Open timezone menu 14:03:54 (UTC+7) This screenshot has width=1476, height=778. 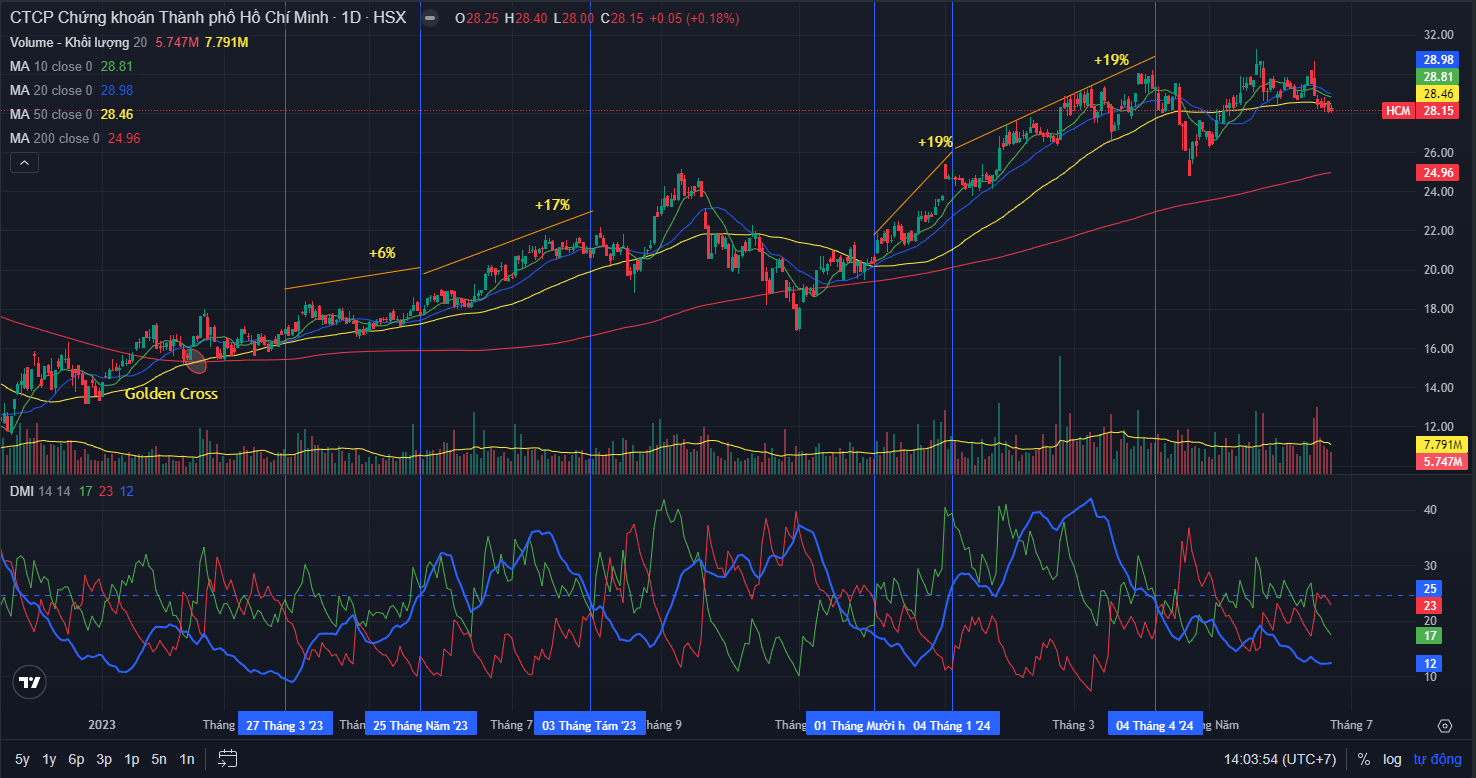(x=1280, y=759)
